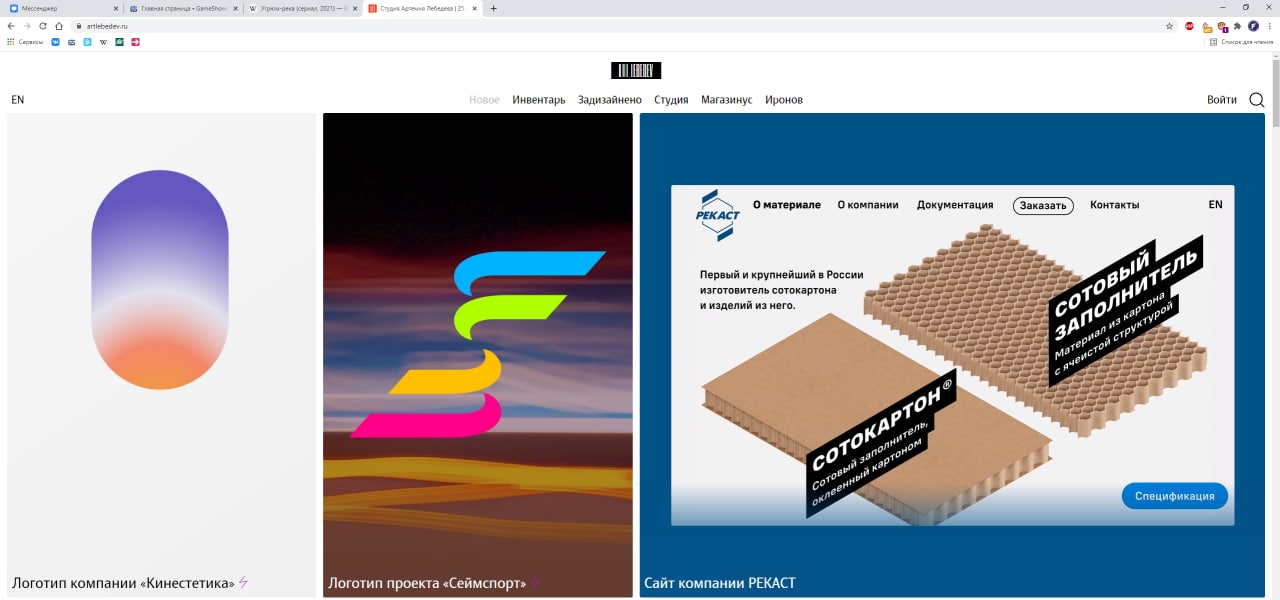Click the Сервисы apps bookmark
Image resolution: width=1280 pixels, height=600 pixels.
pyautogui.click(x=25, y=42)
